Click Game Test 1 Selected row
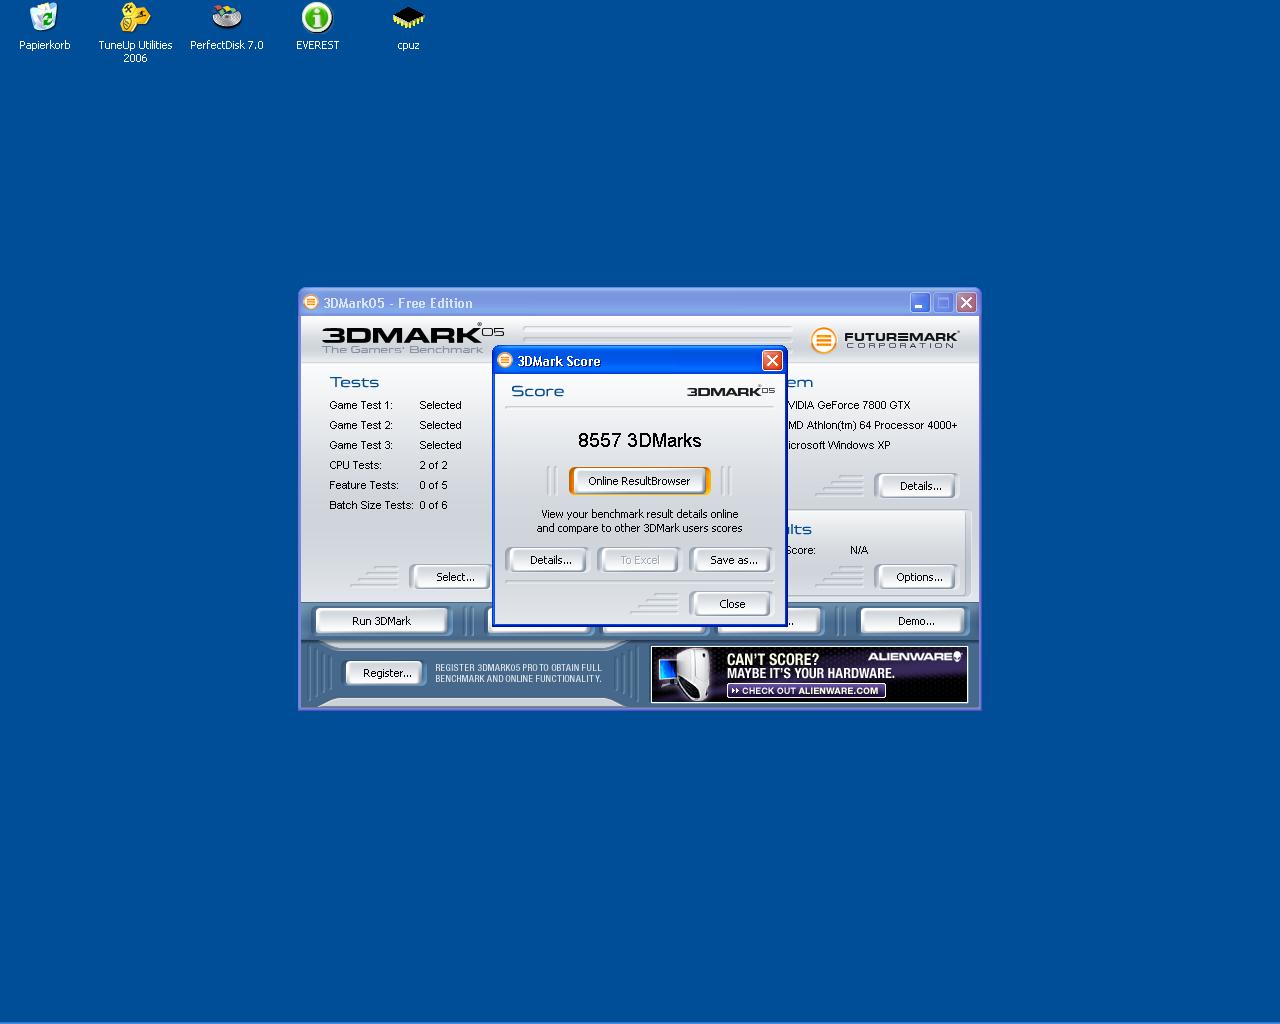The width and height of the screenshot is (1280, 1024). [x=395, y=405]
